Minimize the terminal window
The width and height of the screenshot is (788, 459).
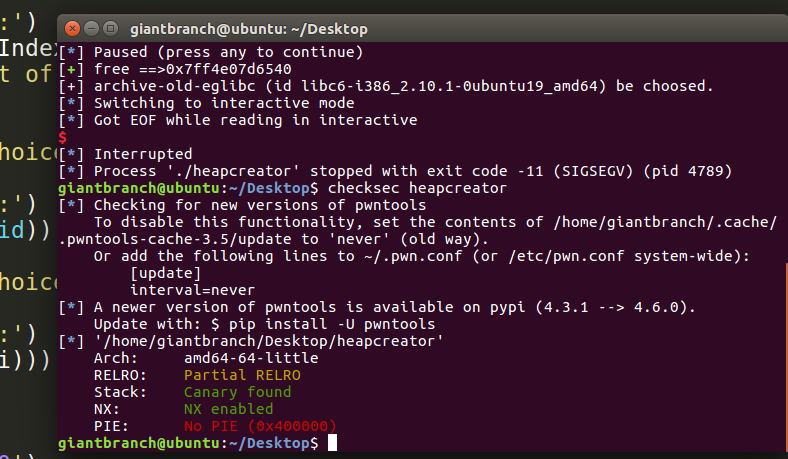click(91, 29)
